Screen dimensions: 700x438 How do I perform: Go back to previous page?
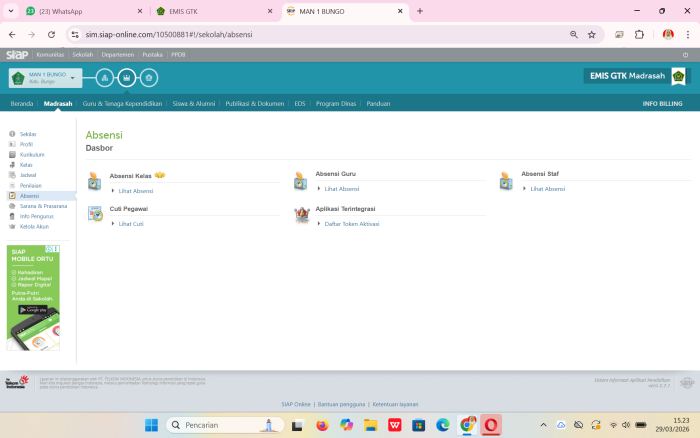pos(12,34)
